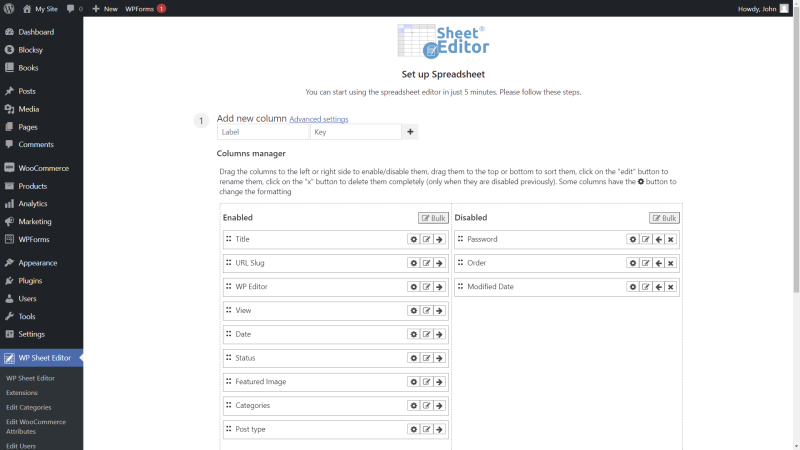Edit the Modified Date column label

pyautogui.click(x=646, y=287)
